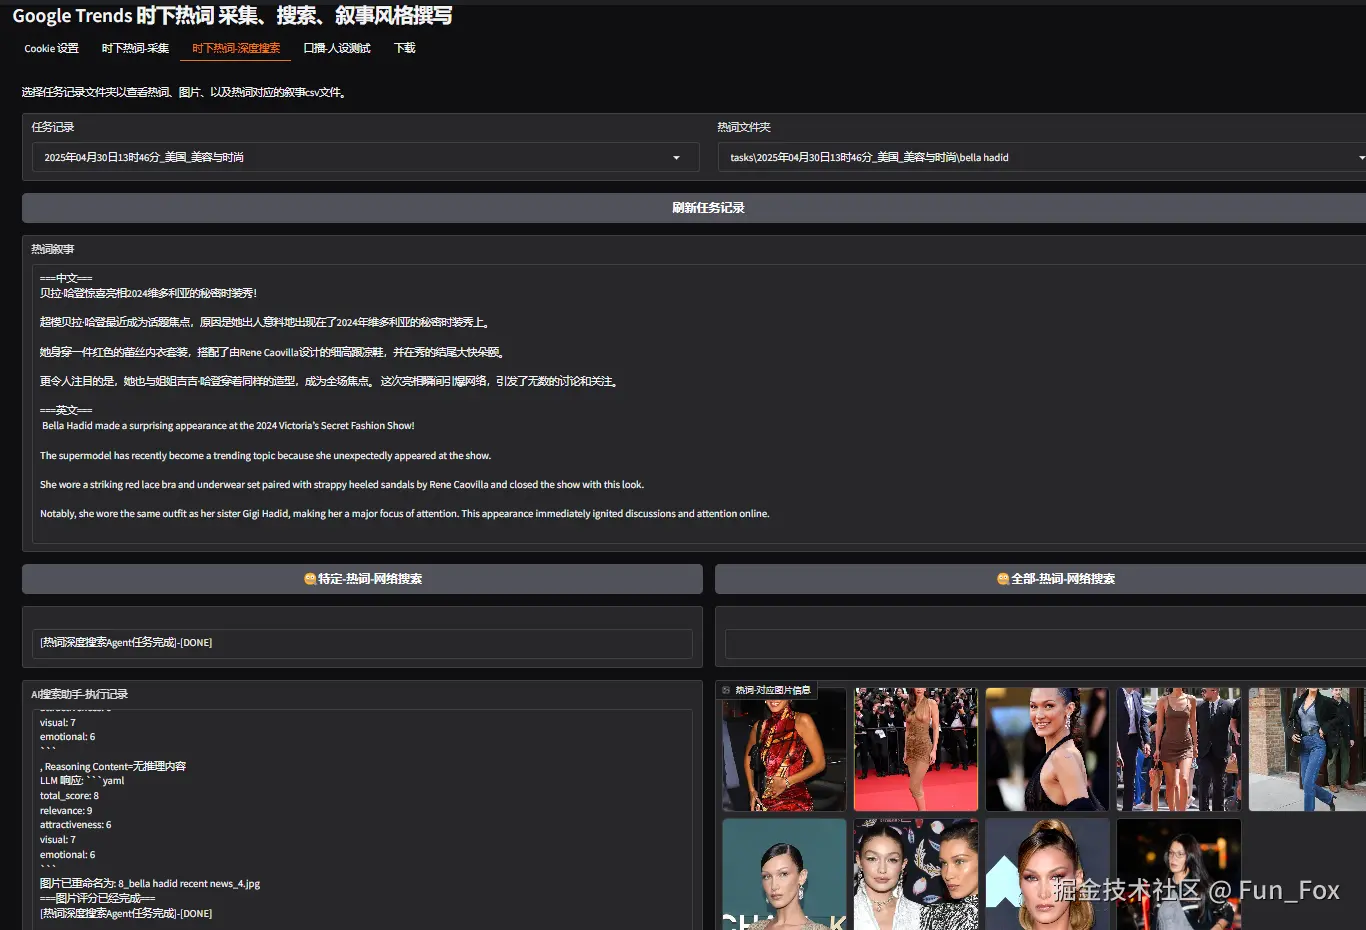This screenshot has width=1366, height=930.
Task: Click the log line '===图片评分已经完成==='
Action: pyautogui.click(x=97, y=898)
